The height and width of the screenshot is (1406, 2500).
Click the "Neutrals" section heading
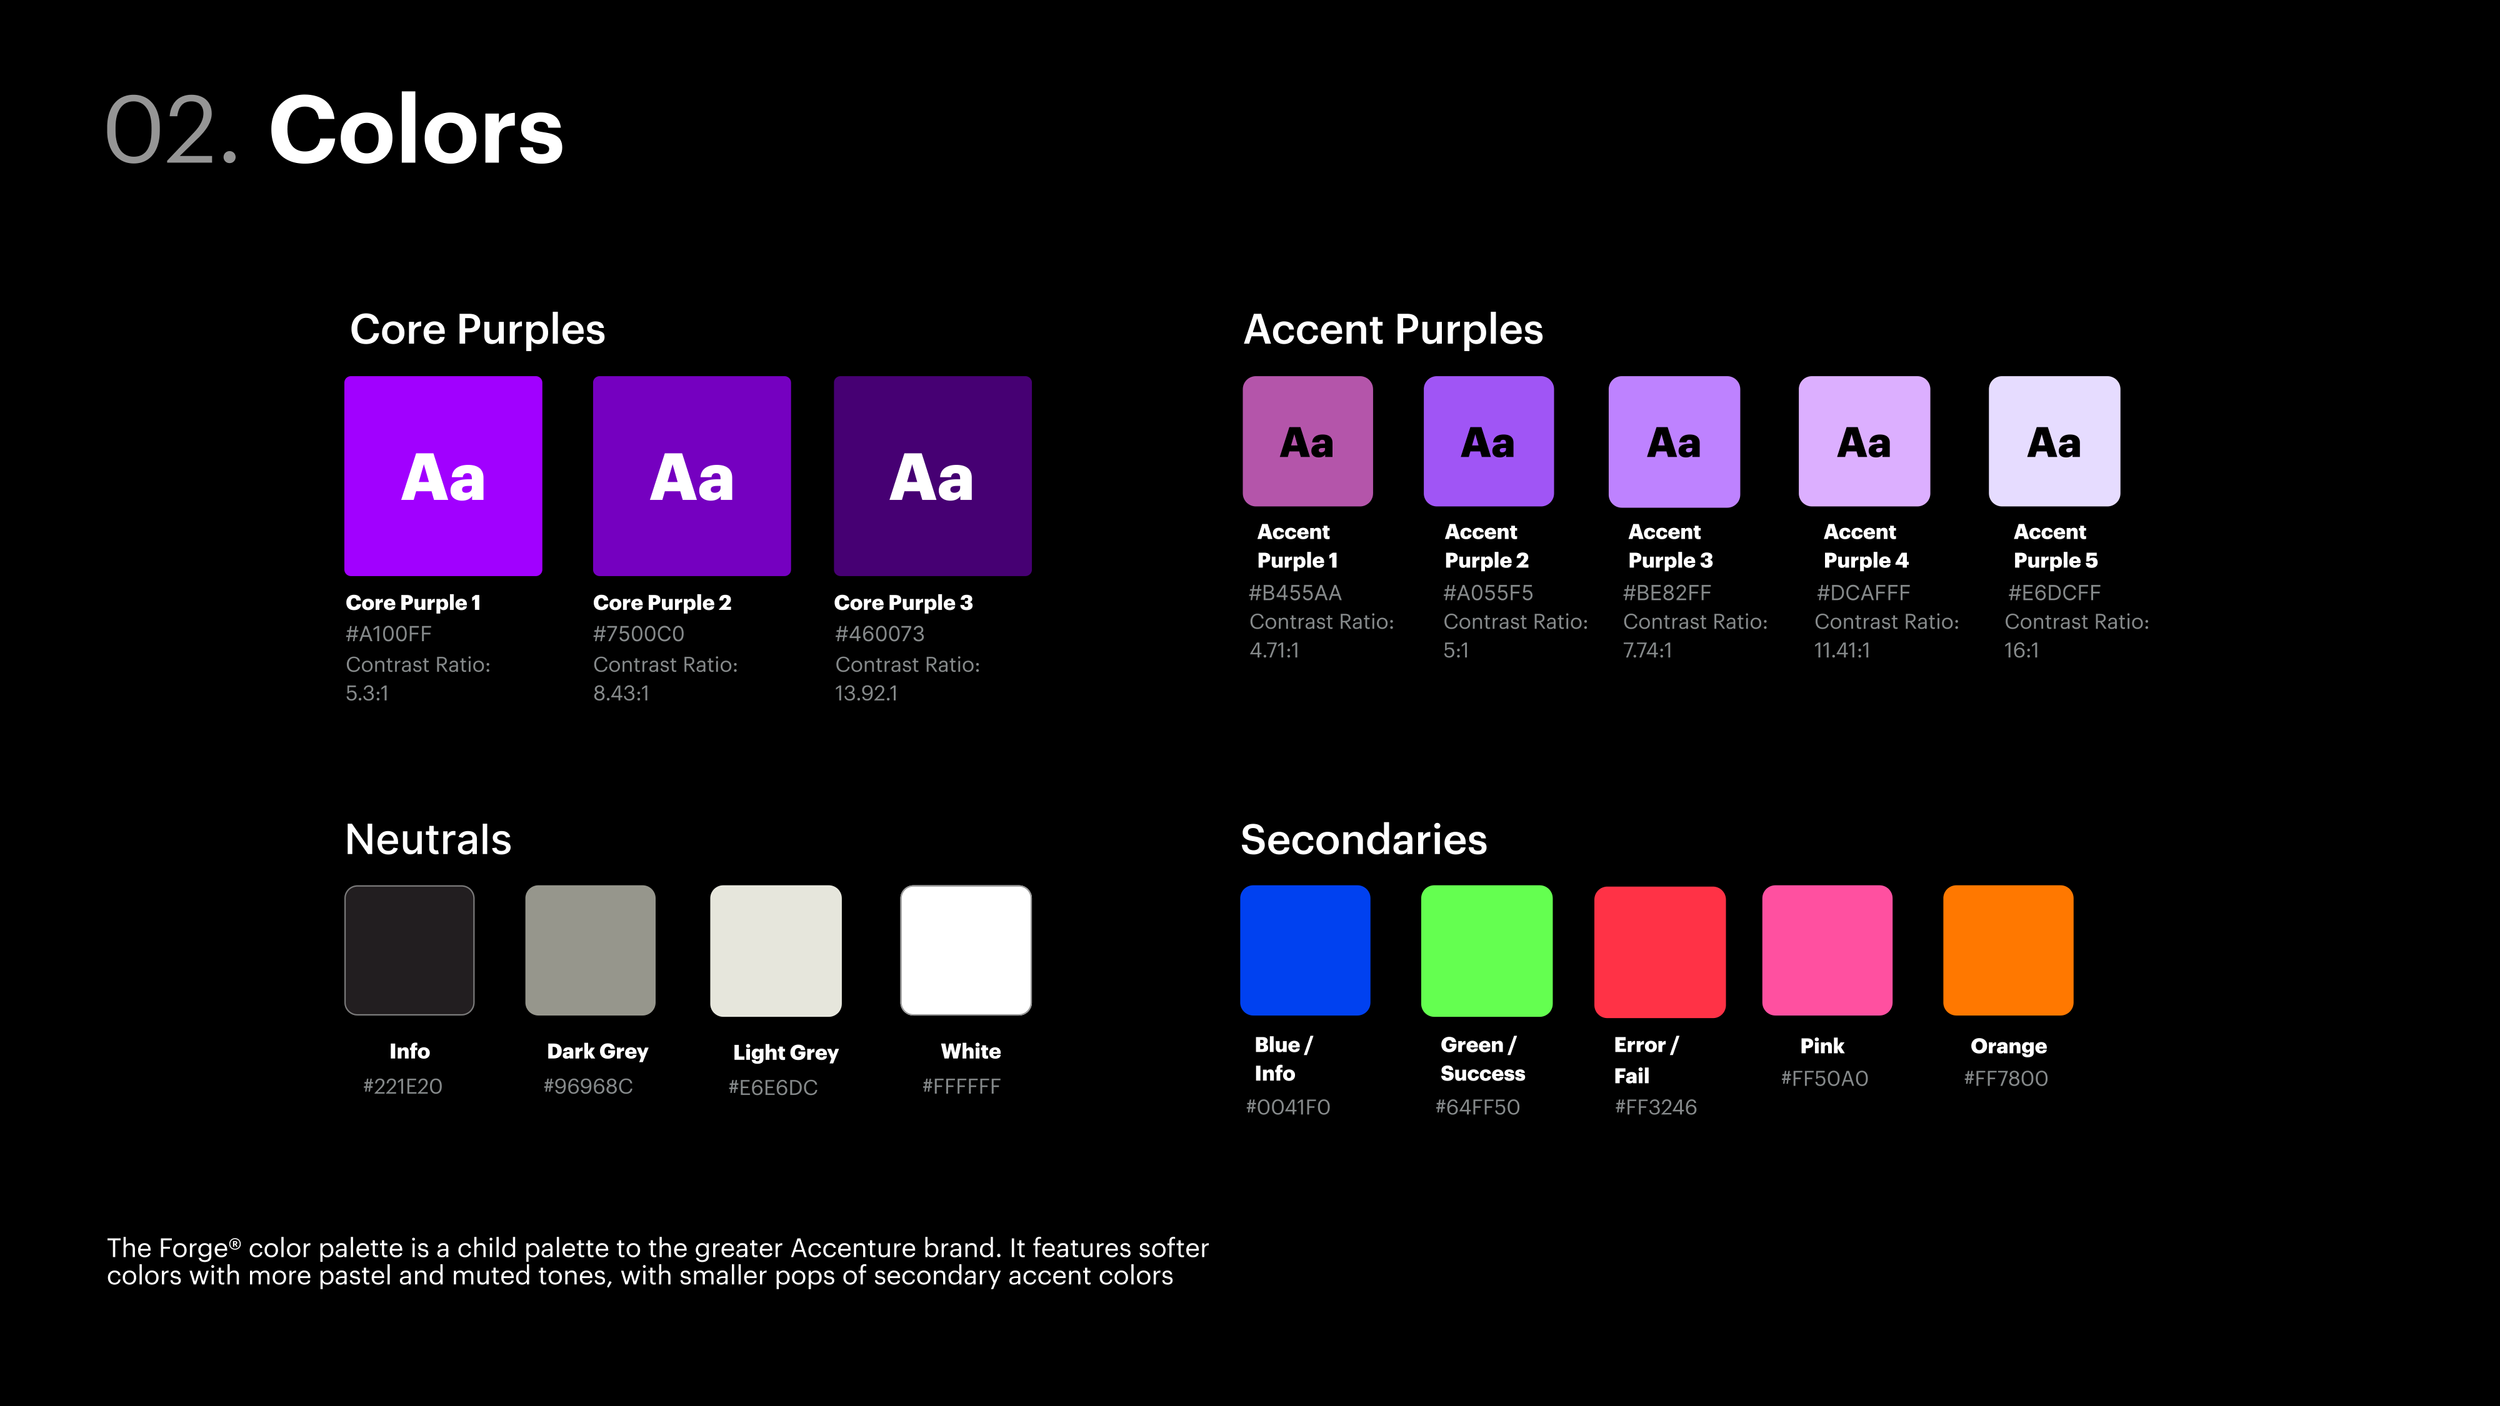(428, 840)
